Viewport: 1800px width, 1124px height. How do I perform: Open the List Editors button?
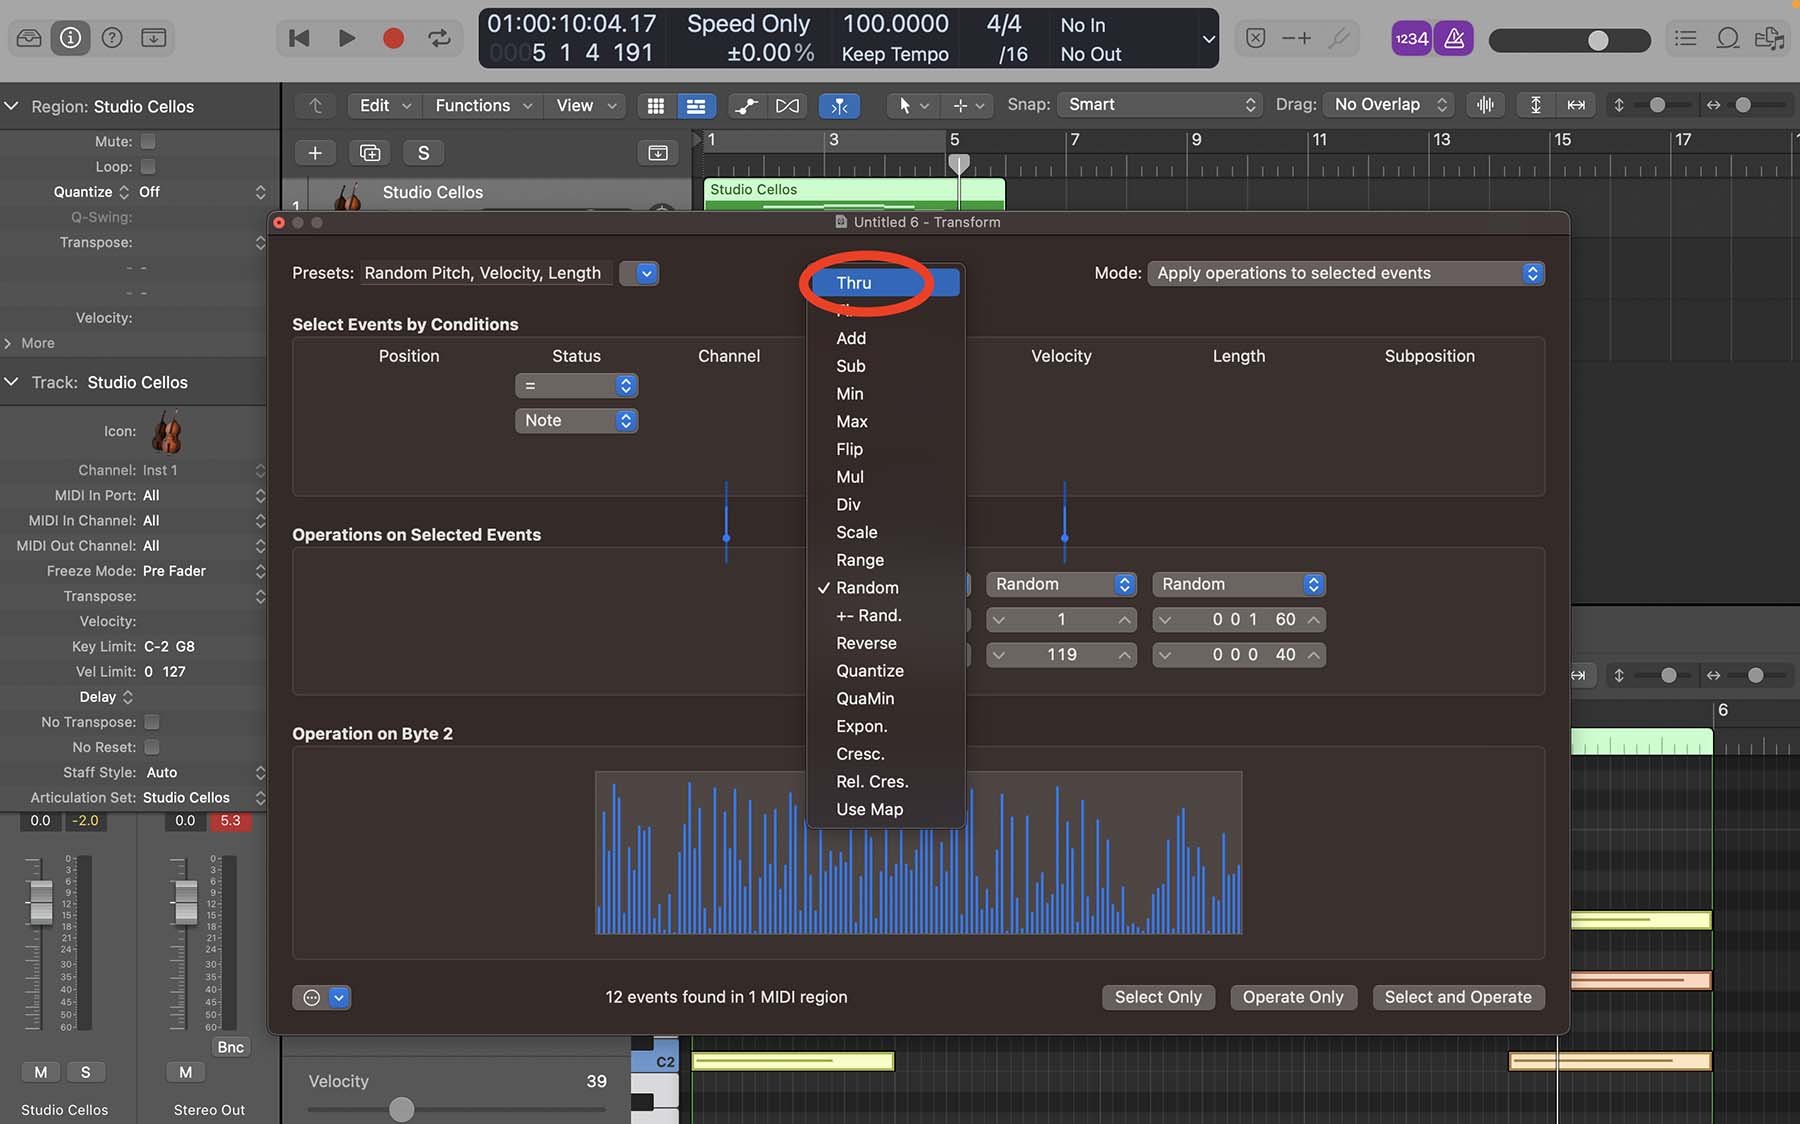1686,38
